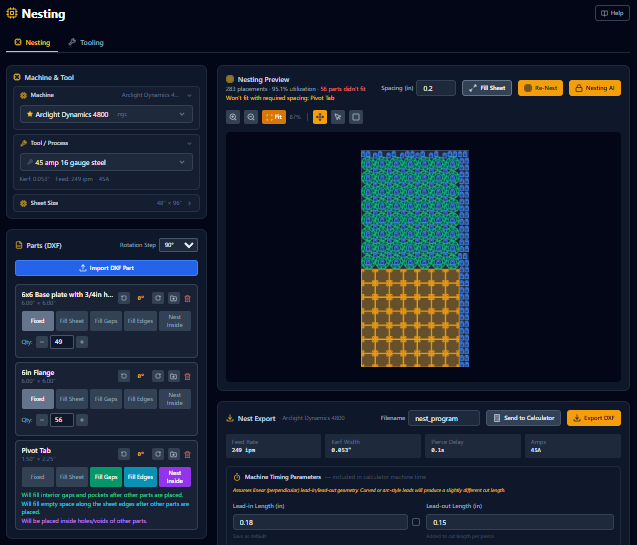The width and height of the screenshot is (637, 545).
Task: Activate the pan/move tool in preview
Action: click(320, 117)
